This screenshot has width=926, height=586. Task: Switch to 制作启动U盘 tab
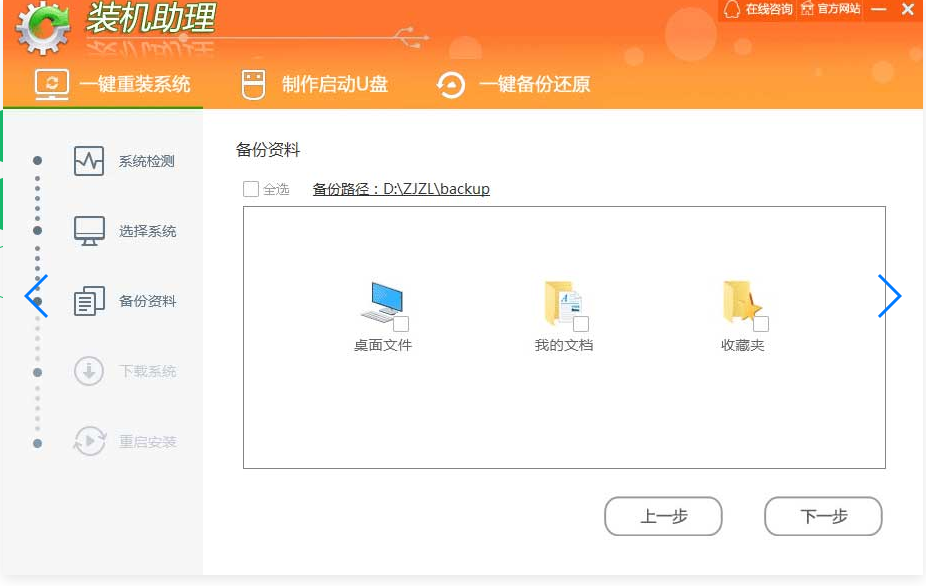click(315, 84)
